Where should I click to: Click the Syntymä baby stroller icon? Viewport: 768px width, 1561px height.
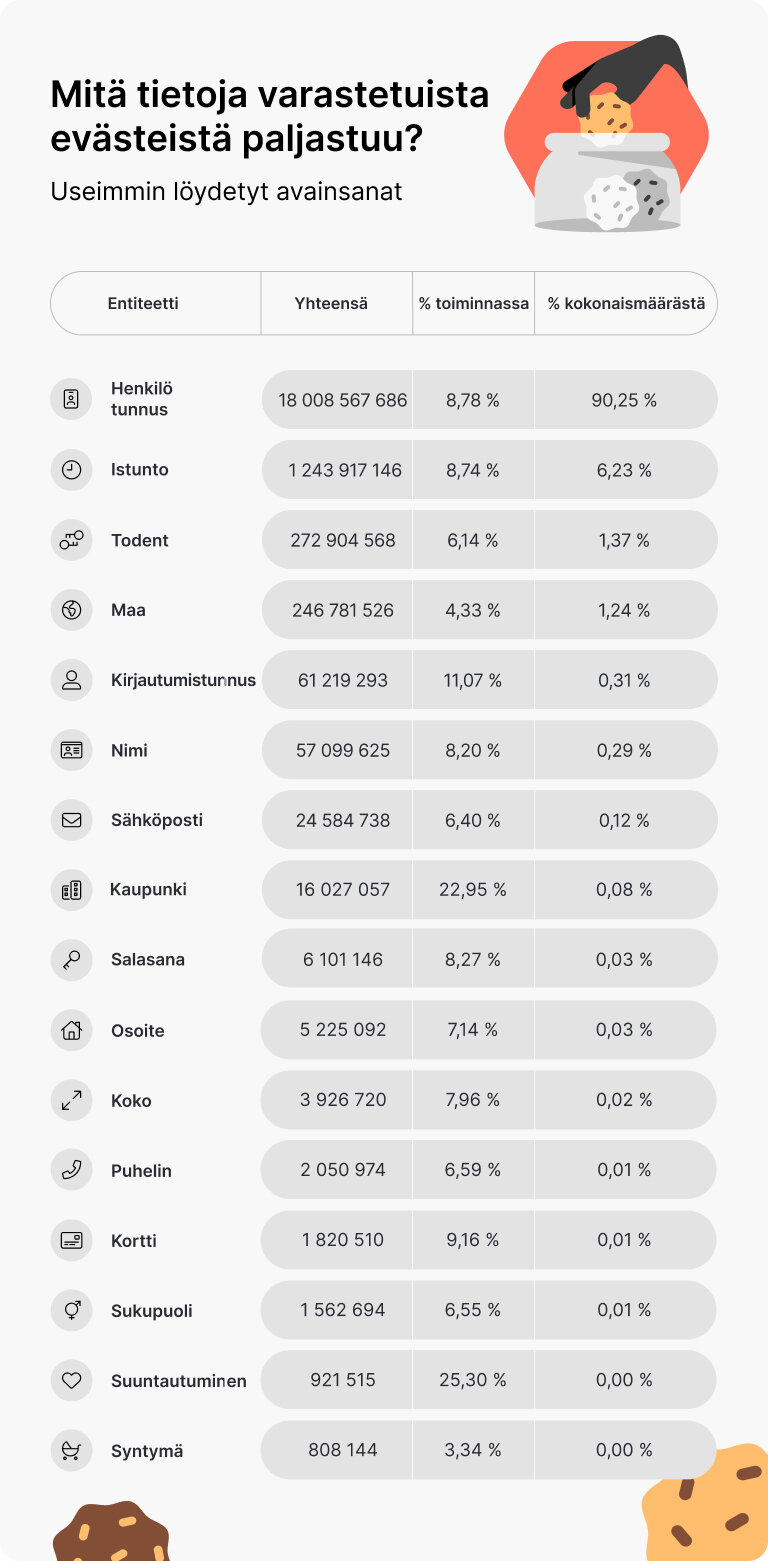[x=71, y=1450]
